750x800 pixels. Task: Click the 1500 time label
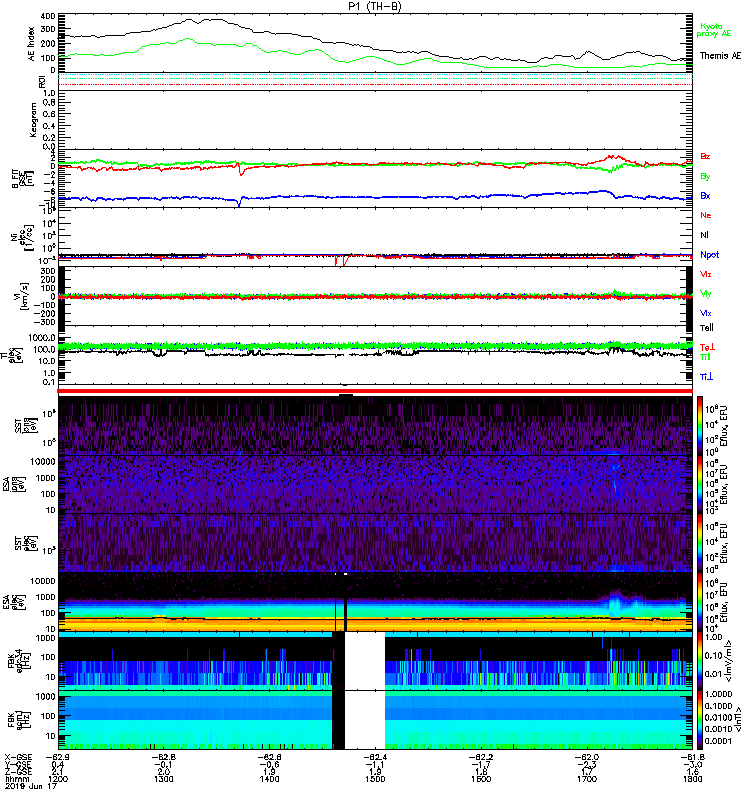(x=375, y=779)
